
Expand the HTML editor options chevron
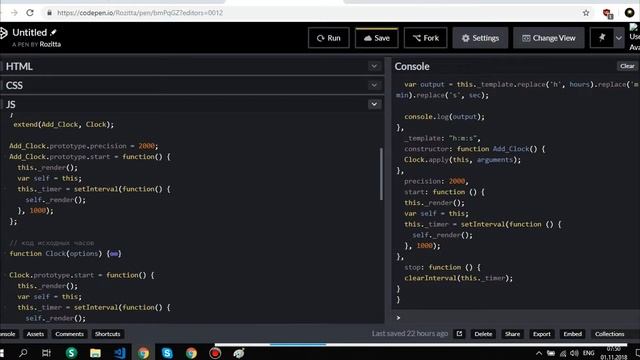click(x=374, y=66)
